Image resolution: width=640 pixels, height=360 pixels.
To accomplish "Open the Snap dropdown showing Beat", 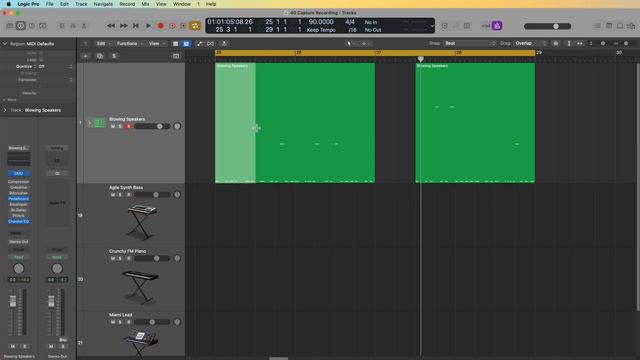I will [x=470, y=43].
